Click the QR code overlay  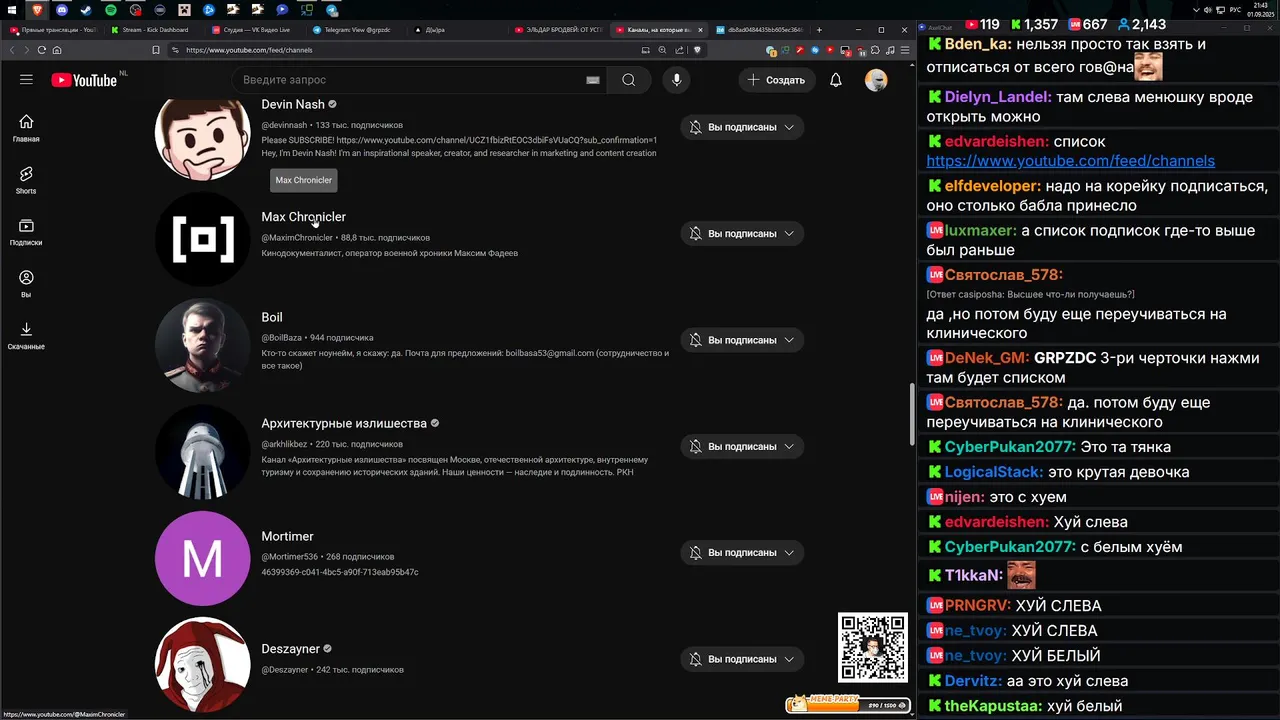873,647
